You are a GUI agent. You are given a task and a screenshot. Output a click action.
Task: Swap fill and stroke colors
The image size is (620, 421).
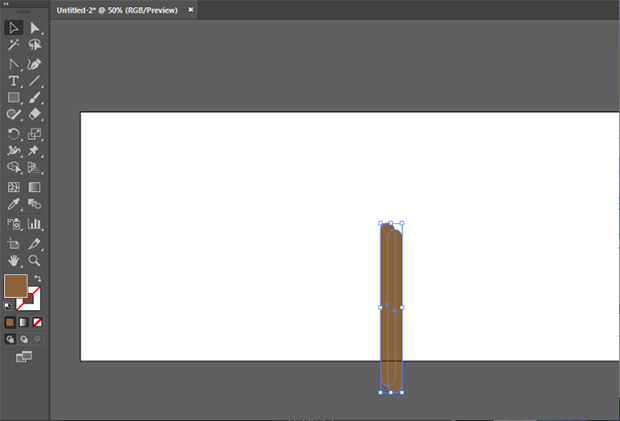(x=38, y=278)
